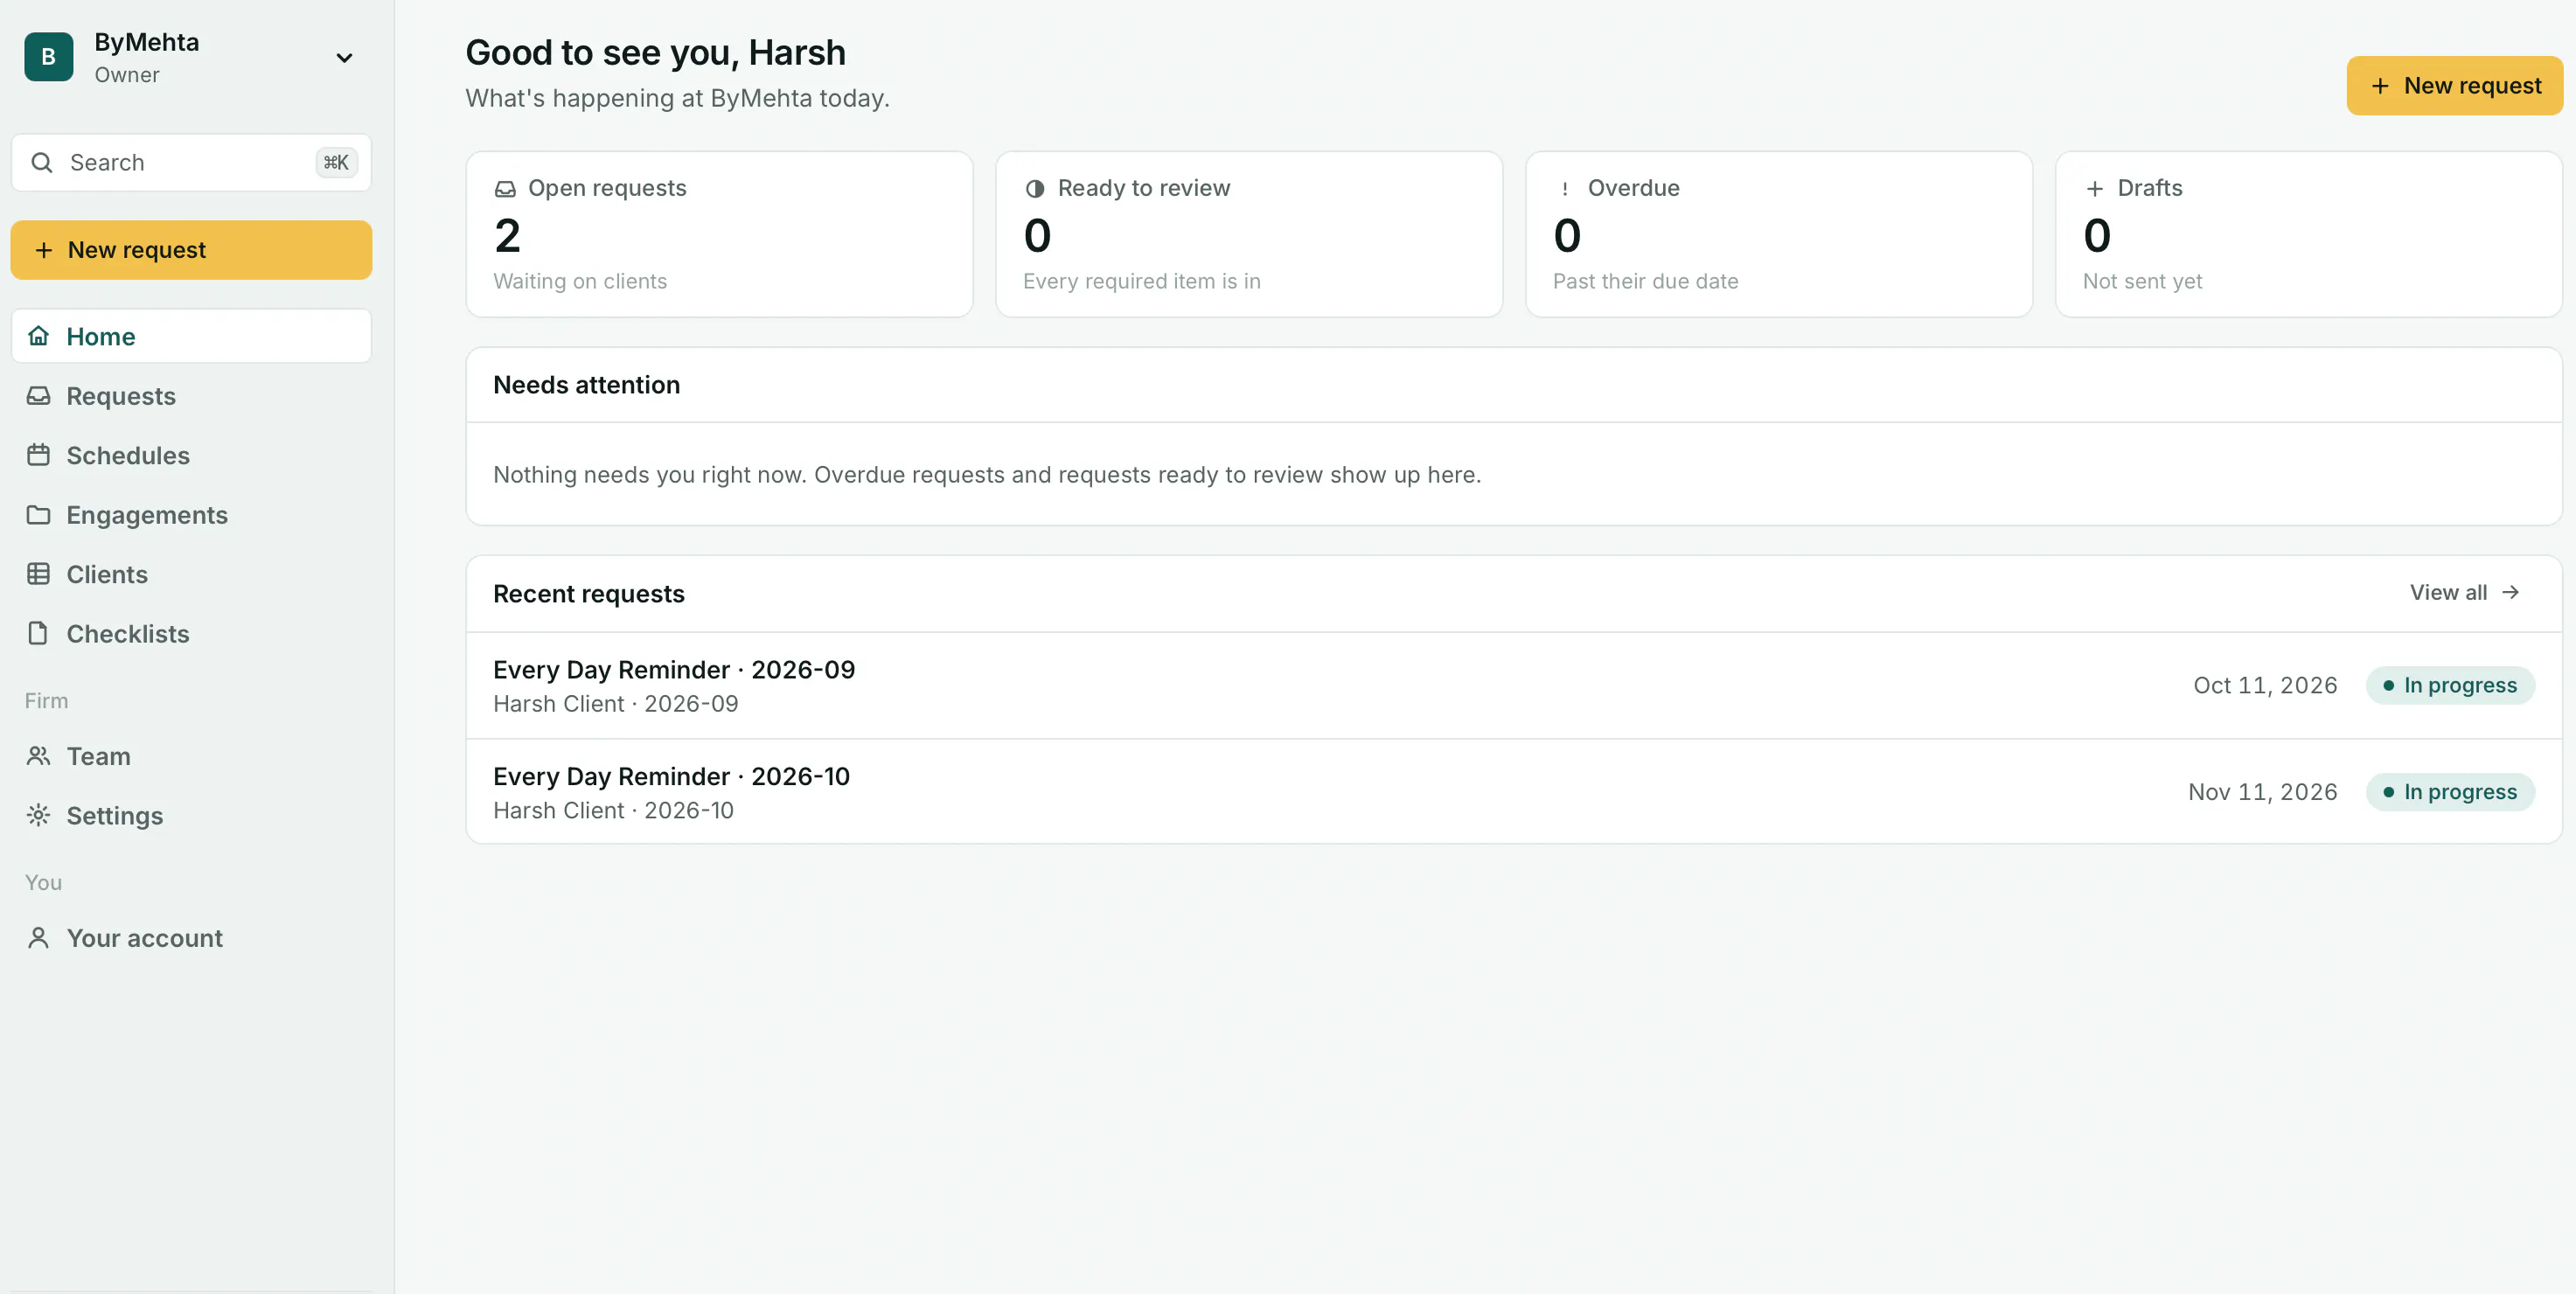Click the Team people icon

click(x=38, y=756)
